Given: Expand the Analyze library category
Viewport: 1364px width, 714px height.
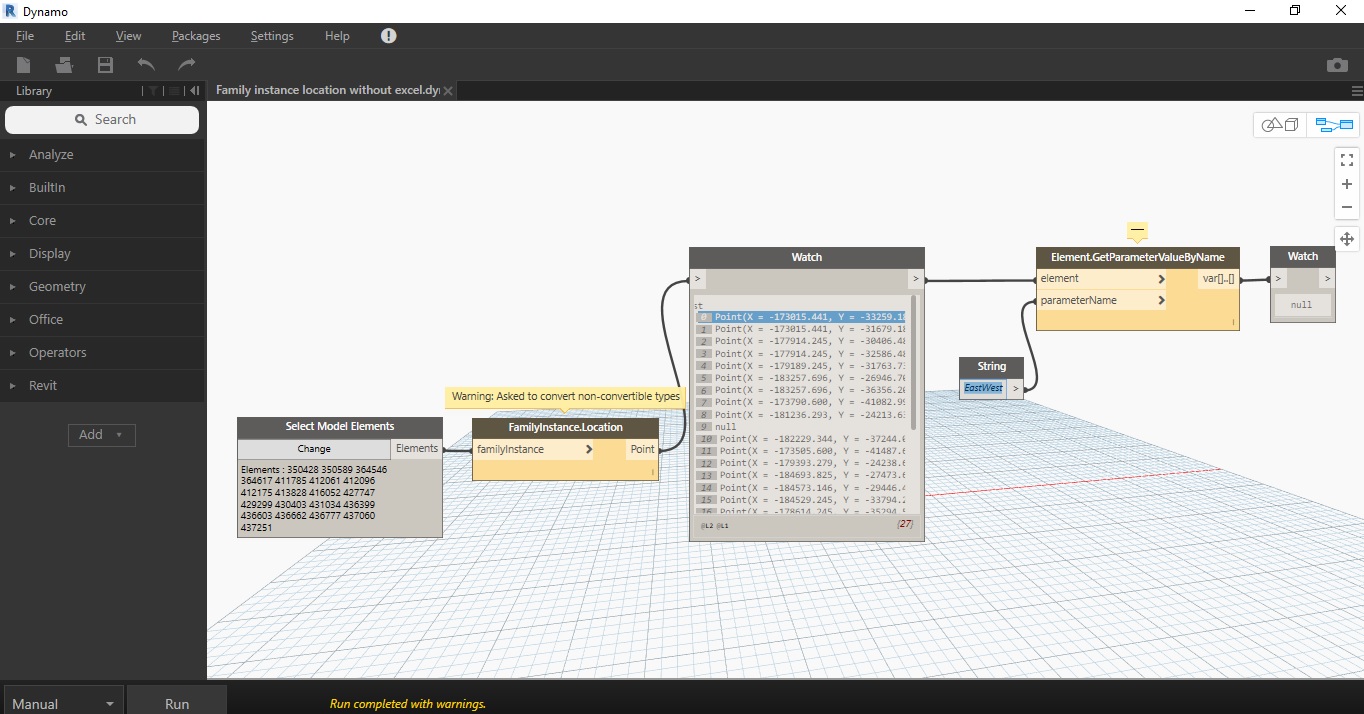Looking at the screenshot, I should 102,155.
